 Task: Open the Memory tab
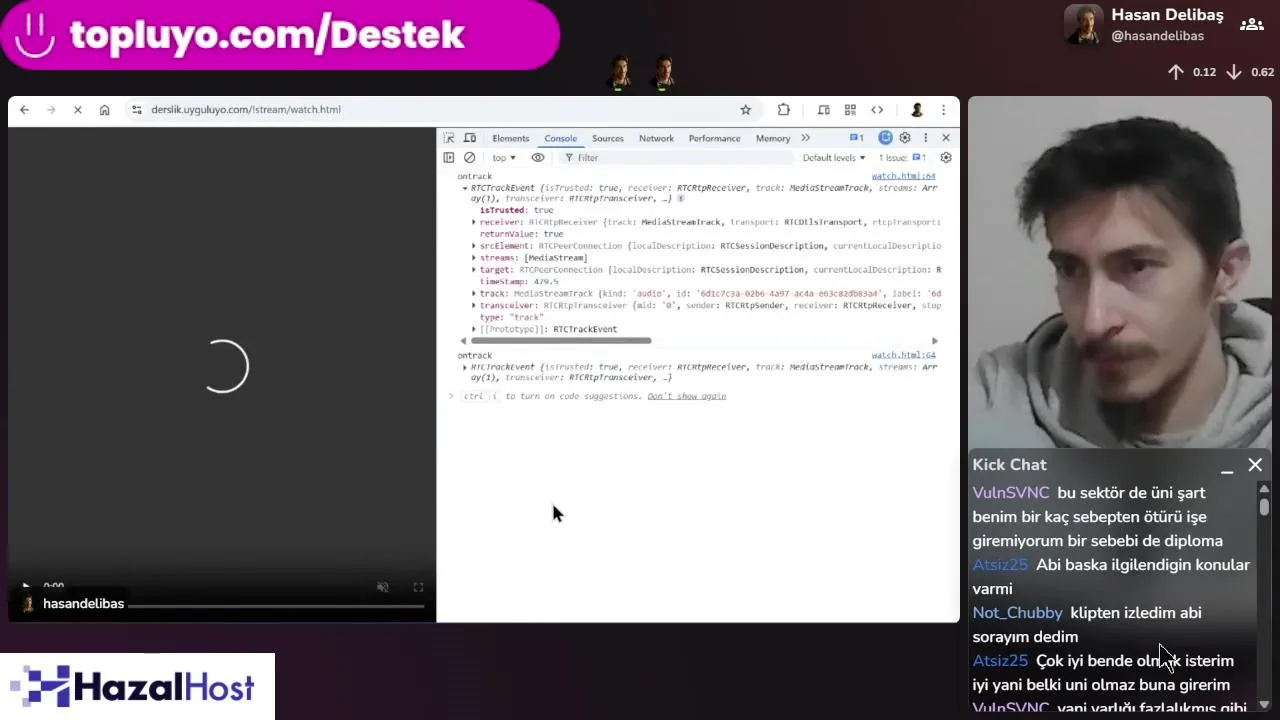point(773,139)
